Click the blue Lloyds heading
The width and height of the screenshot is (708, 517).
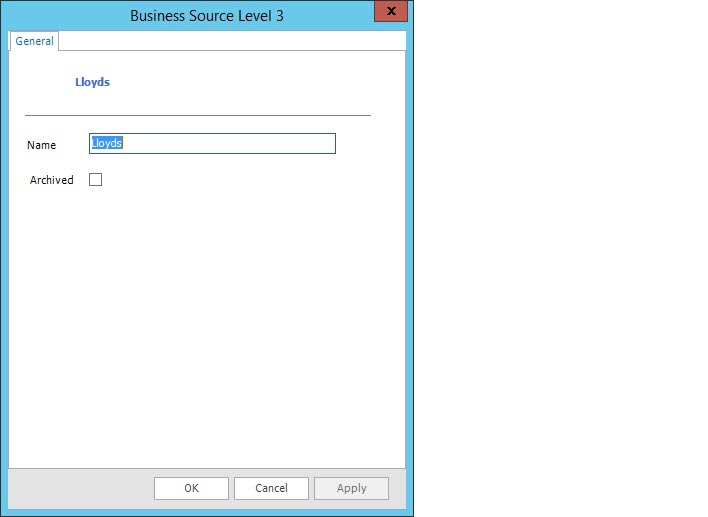coord(92,82)
